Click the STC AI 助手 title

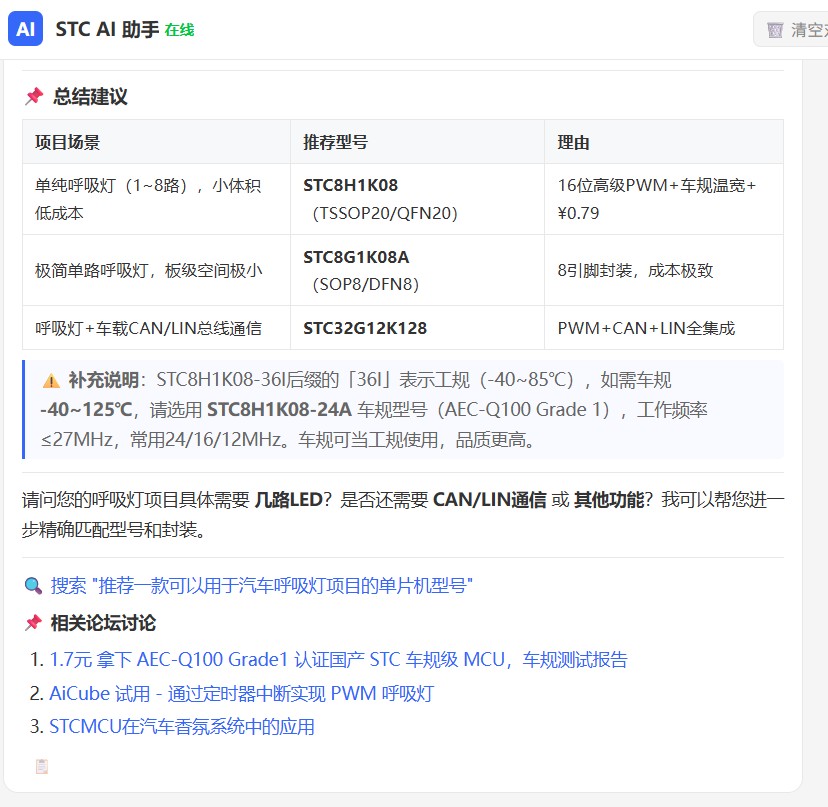point(107,30)
